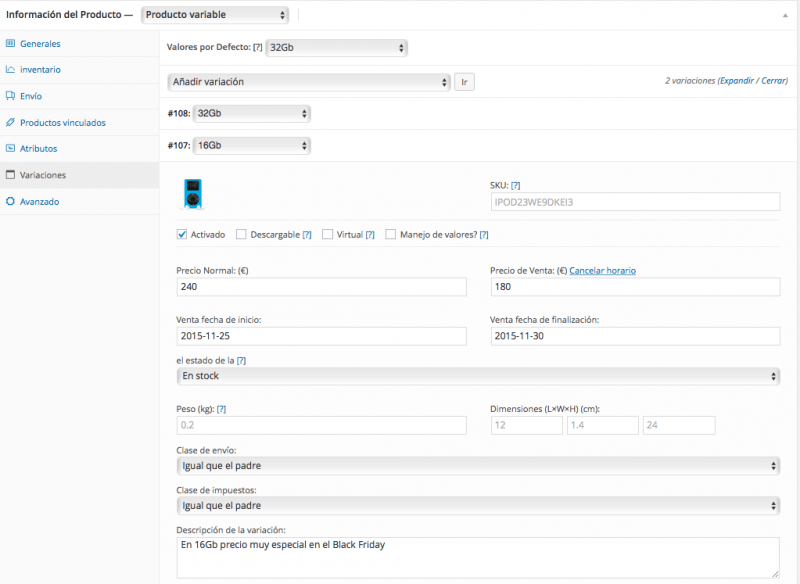Enable Manejo de valores checkbox
This screenshot has width=800, height=584.
tap(390, 234)
